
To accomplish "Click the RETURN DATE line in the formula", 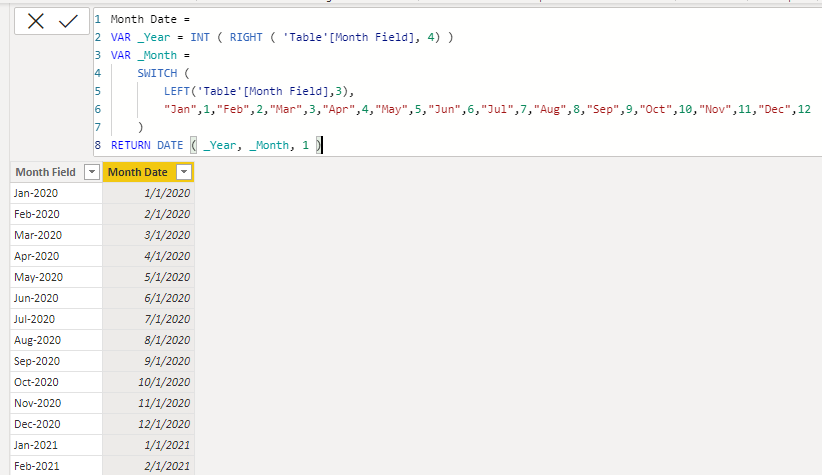I will pyautogui.click(x=217, y=145).
